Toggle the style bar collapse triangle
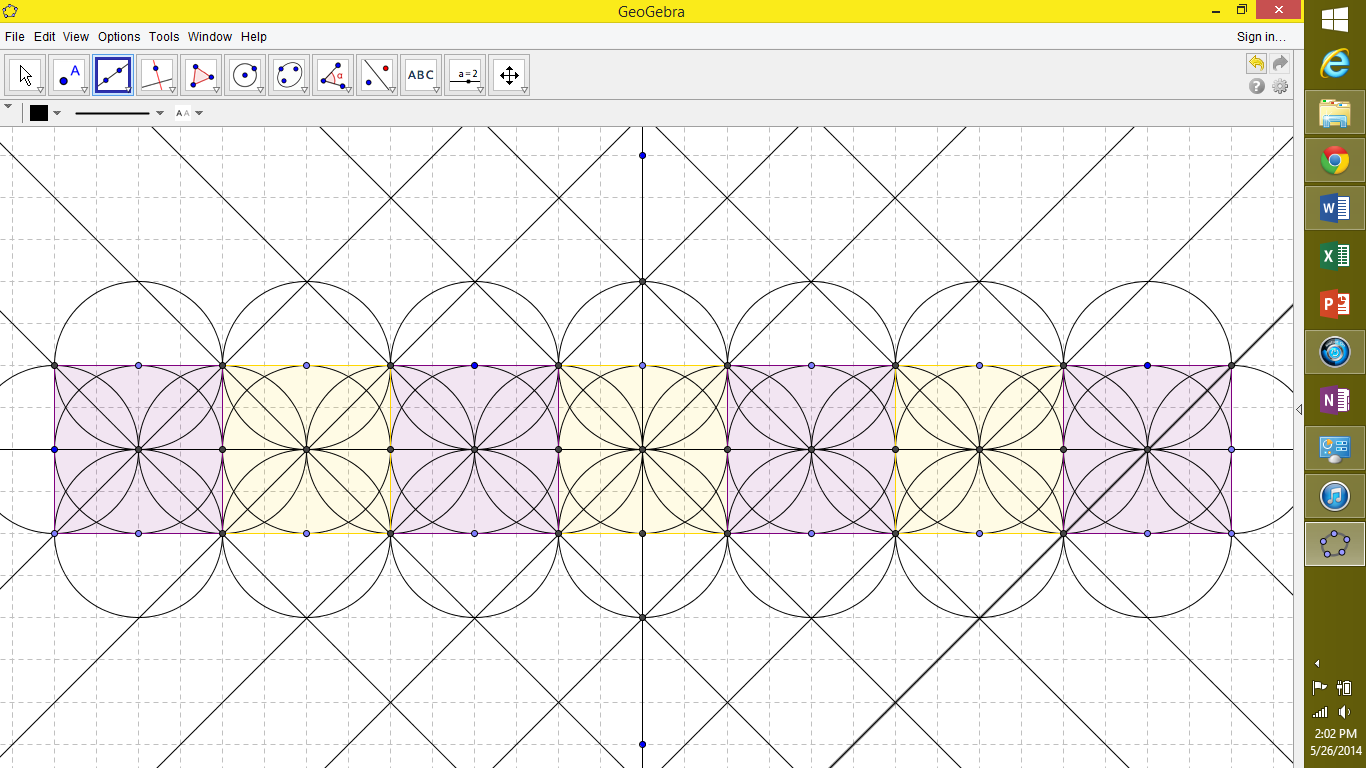This screenshot has width=1366, height=768. tap(8, 106)
